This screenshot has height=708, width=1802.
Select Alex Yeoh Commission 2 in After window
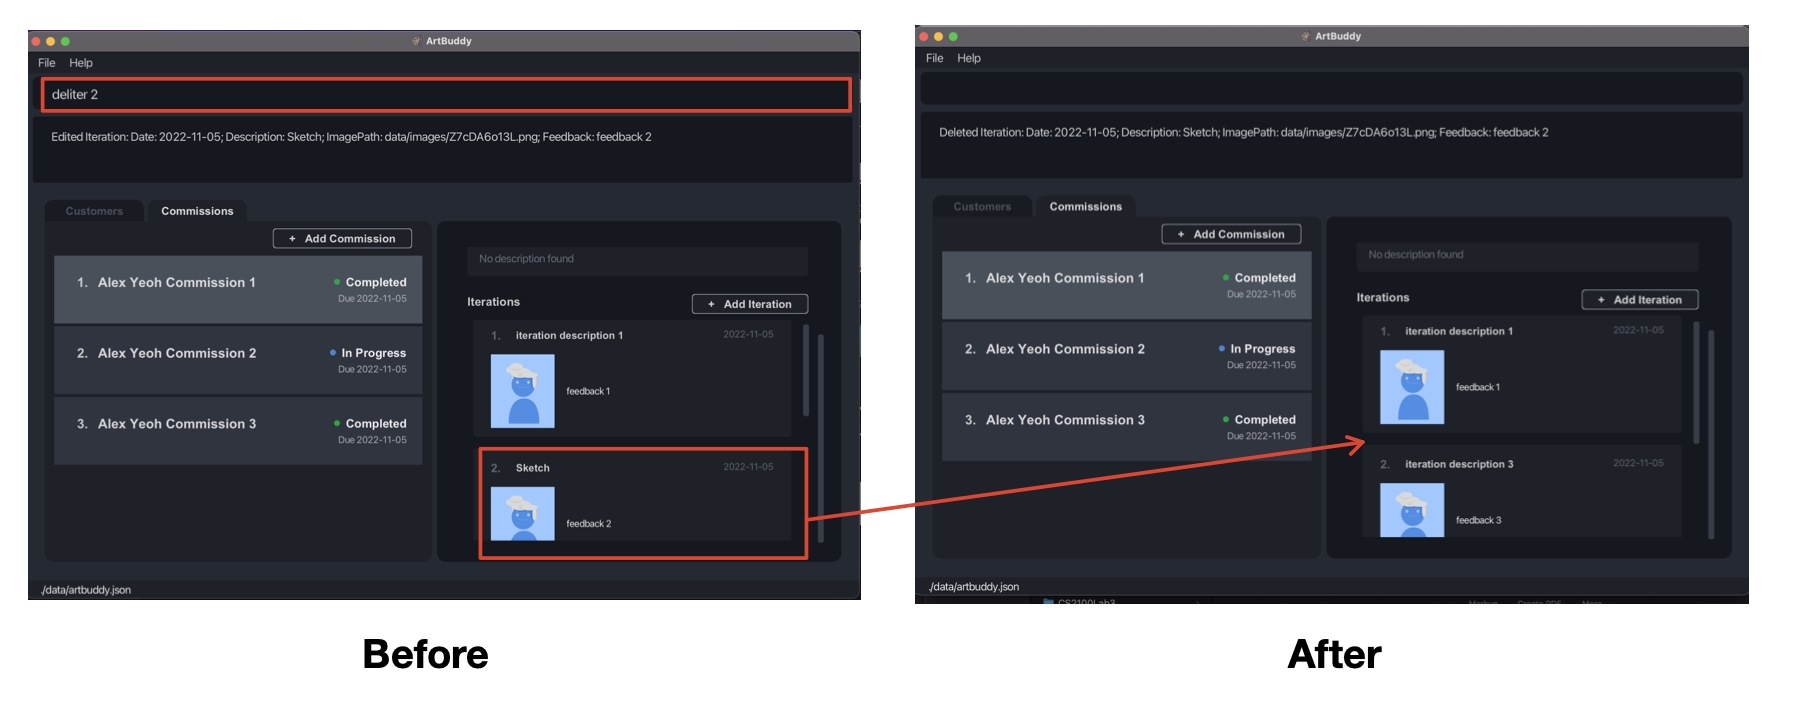pos(1127,356)
